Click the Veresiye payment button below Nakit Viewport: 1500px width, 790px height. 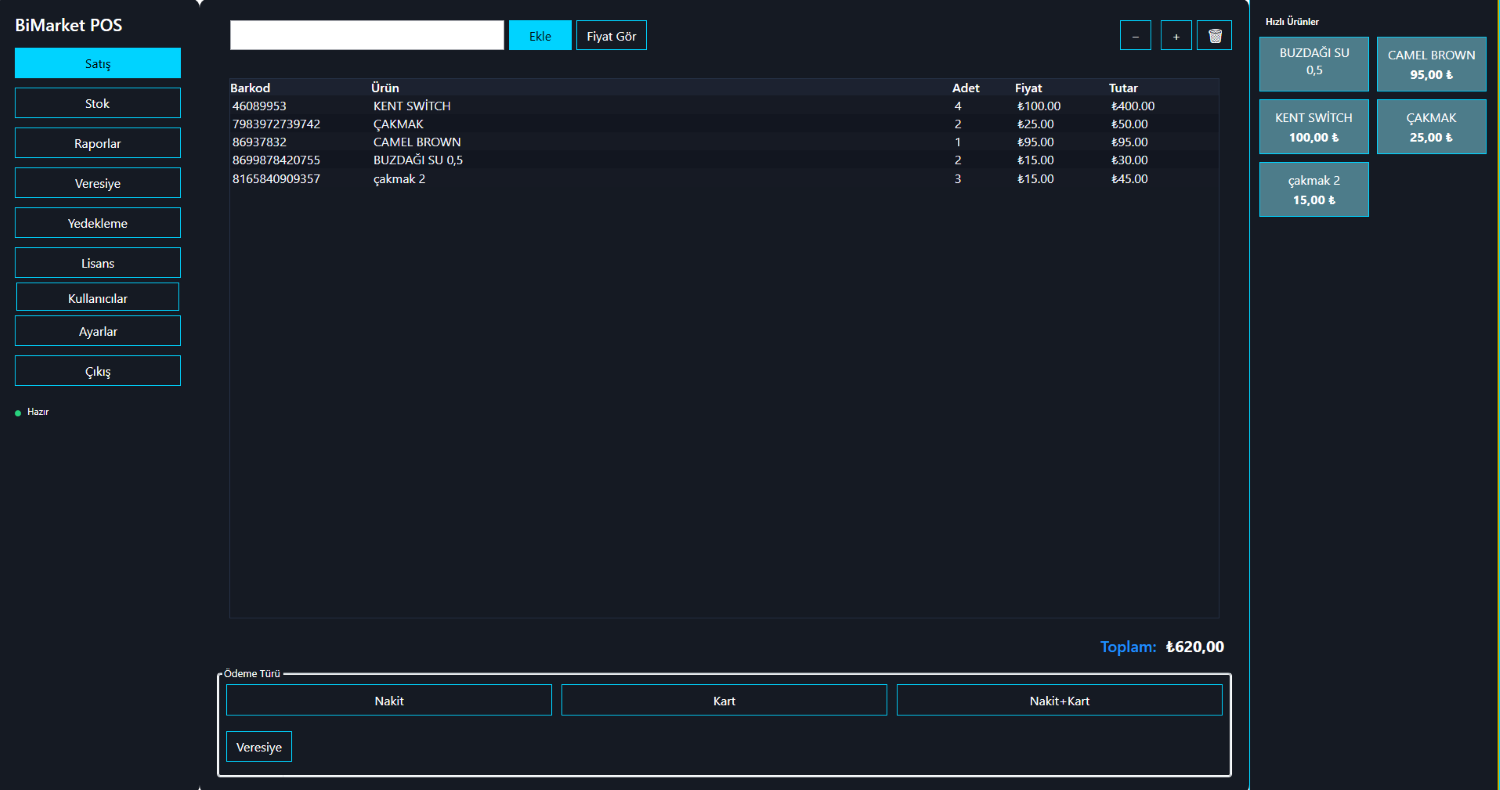click(x=259, y=747)
